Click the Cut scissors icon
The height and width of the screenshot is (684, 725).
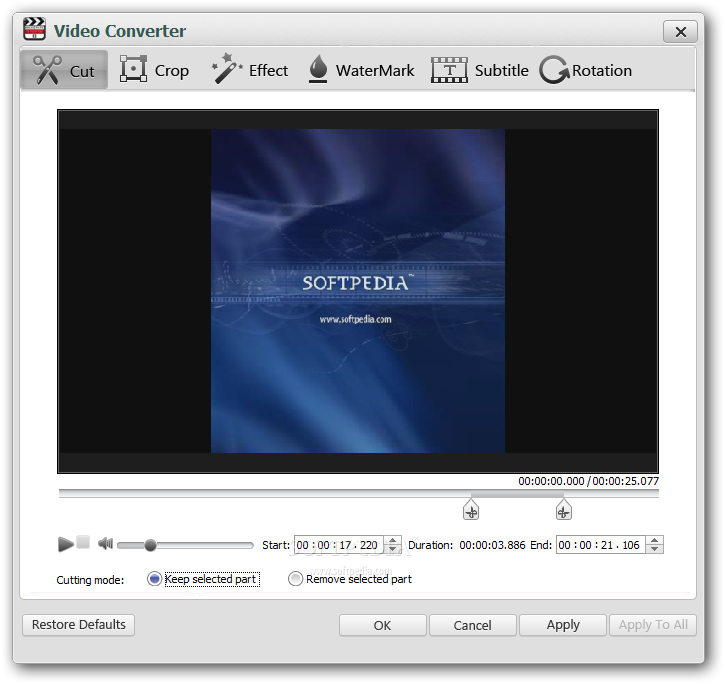point(48,70)
